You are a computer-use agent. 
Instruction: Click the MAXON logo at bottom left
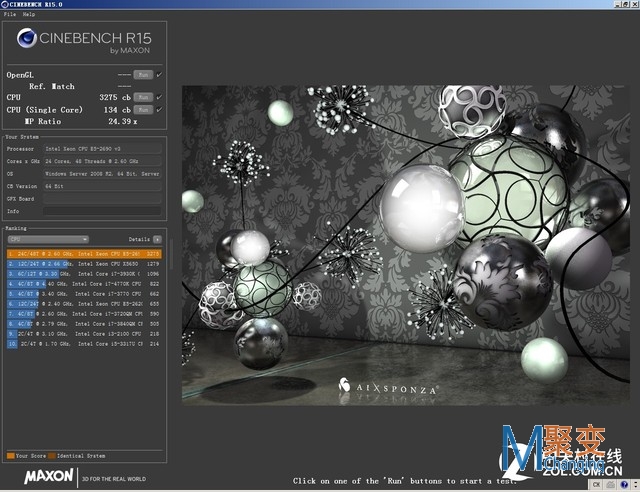[x=49, y=476]
